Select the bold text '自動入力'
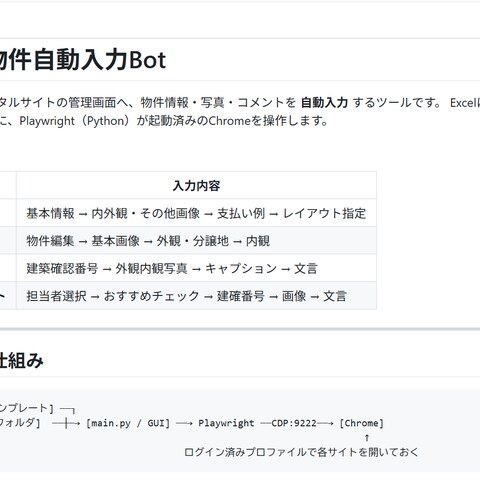 click(324, 103)
